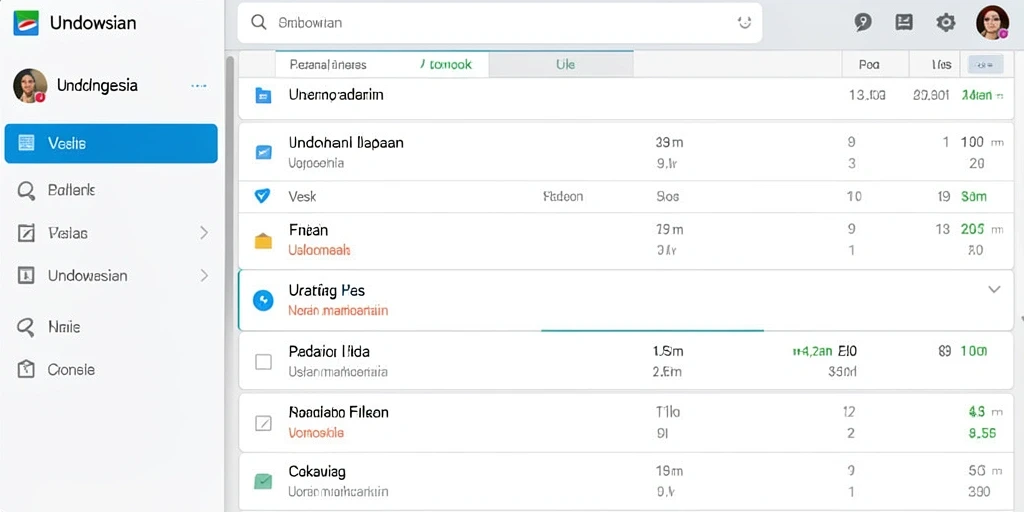The width and height of the screenshot is (1024, 512).
Task: Click the blue round icon beside Urating Pes
Action: [263, 300]
